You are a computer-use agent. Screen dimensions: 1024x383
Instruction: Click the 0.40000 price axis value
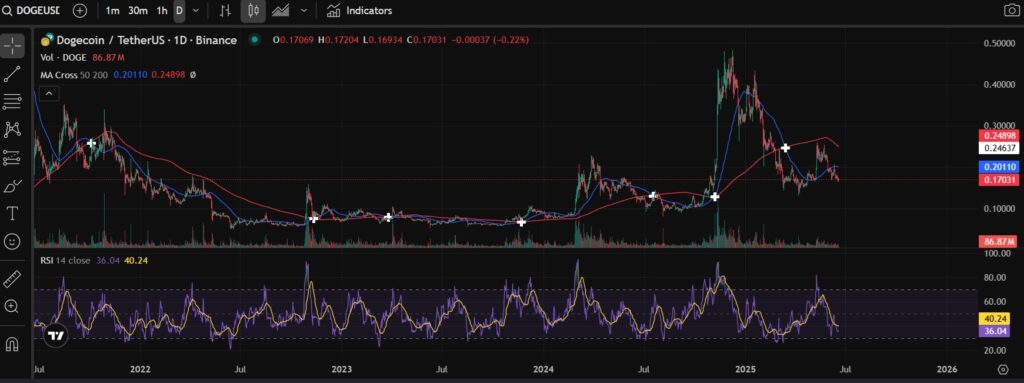(x=999, y=84)
